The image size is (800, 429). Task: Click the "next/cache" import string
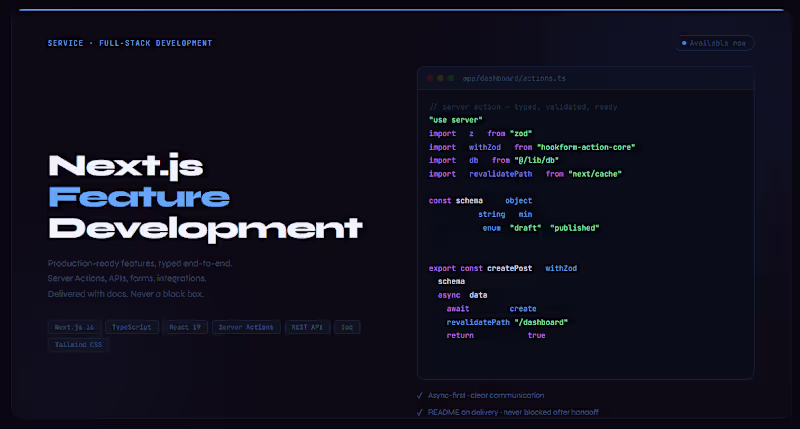point(595,174)
